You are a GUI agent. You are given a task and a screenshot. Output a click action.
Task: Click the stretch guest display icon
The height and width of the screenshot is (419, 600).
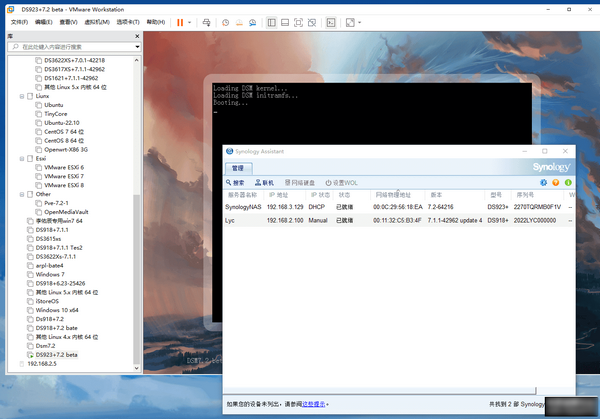[350, 23]
